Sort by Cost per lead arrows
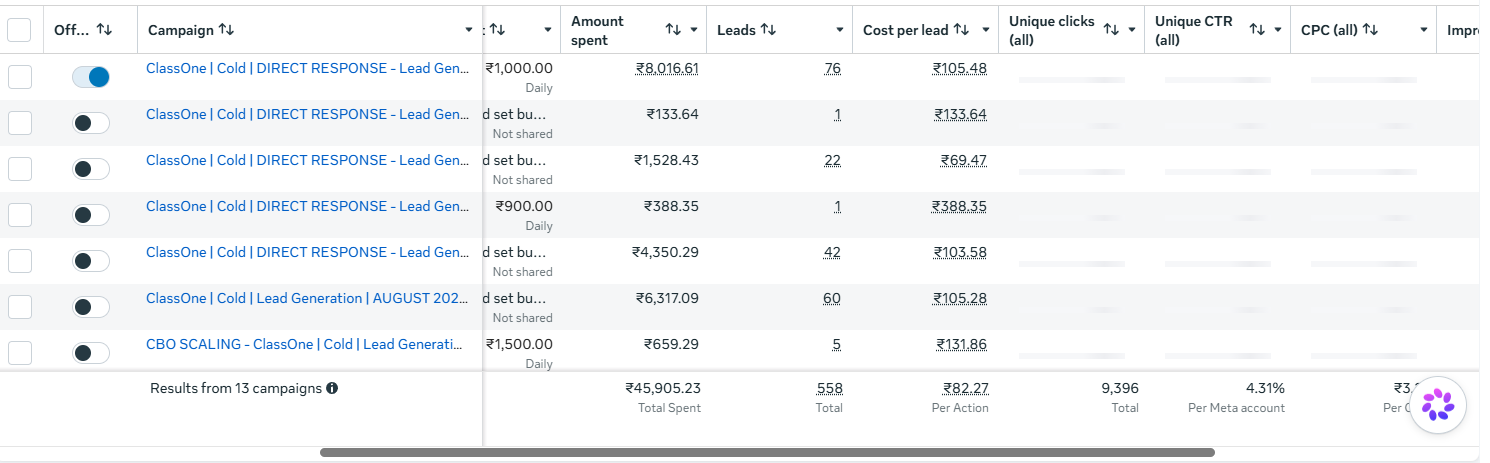 [961, 30]
